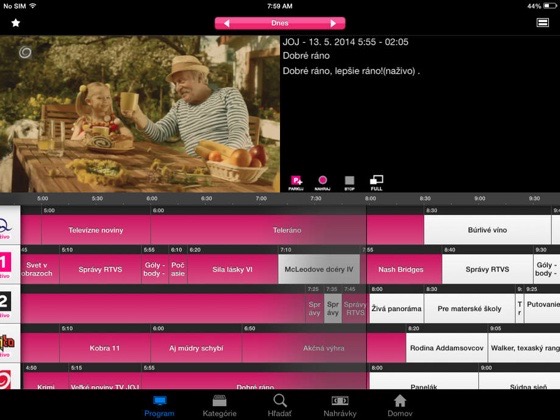This screenshot has height=420, width=560.
Task: Open the Kategórie tab
Action: click(219, 406)
